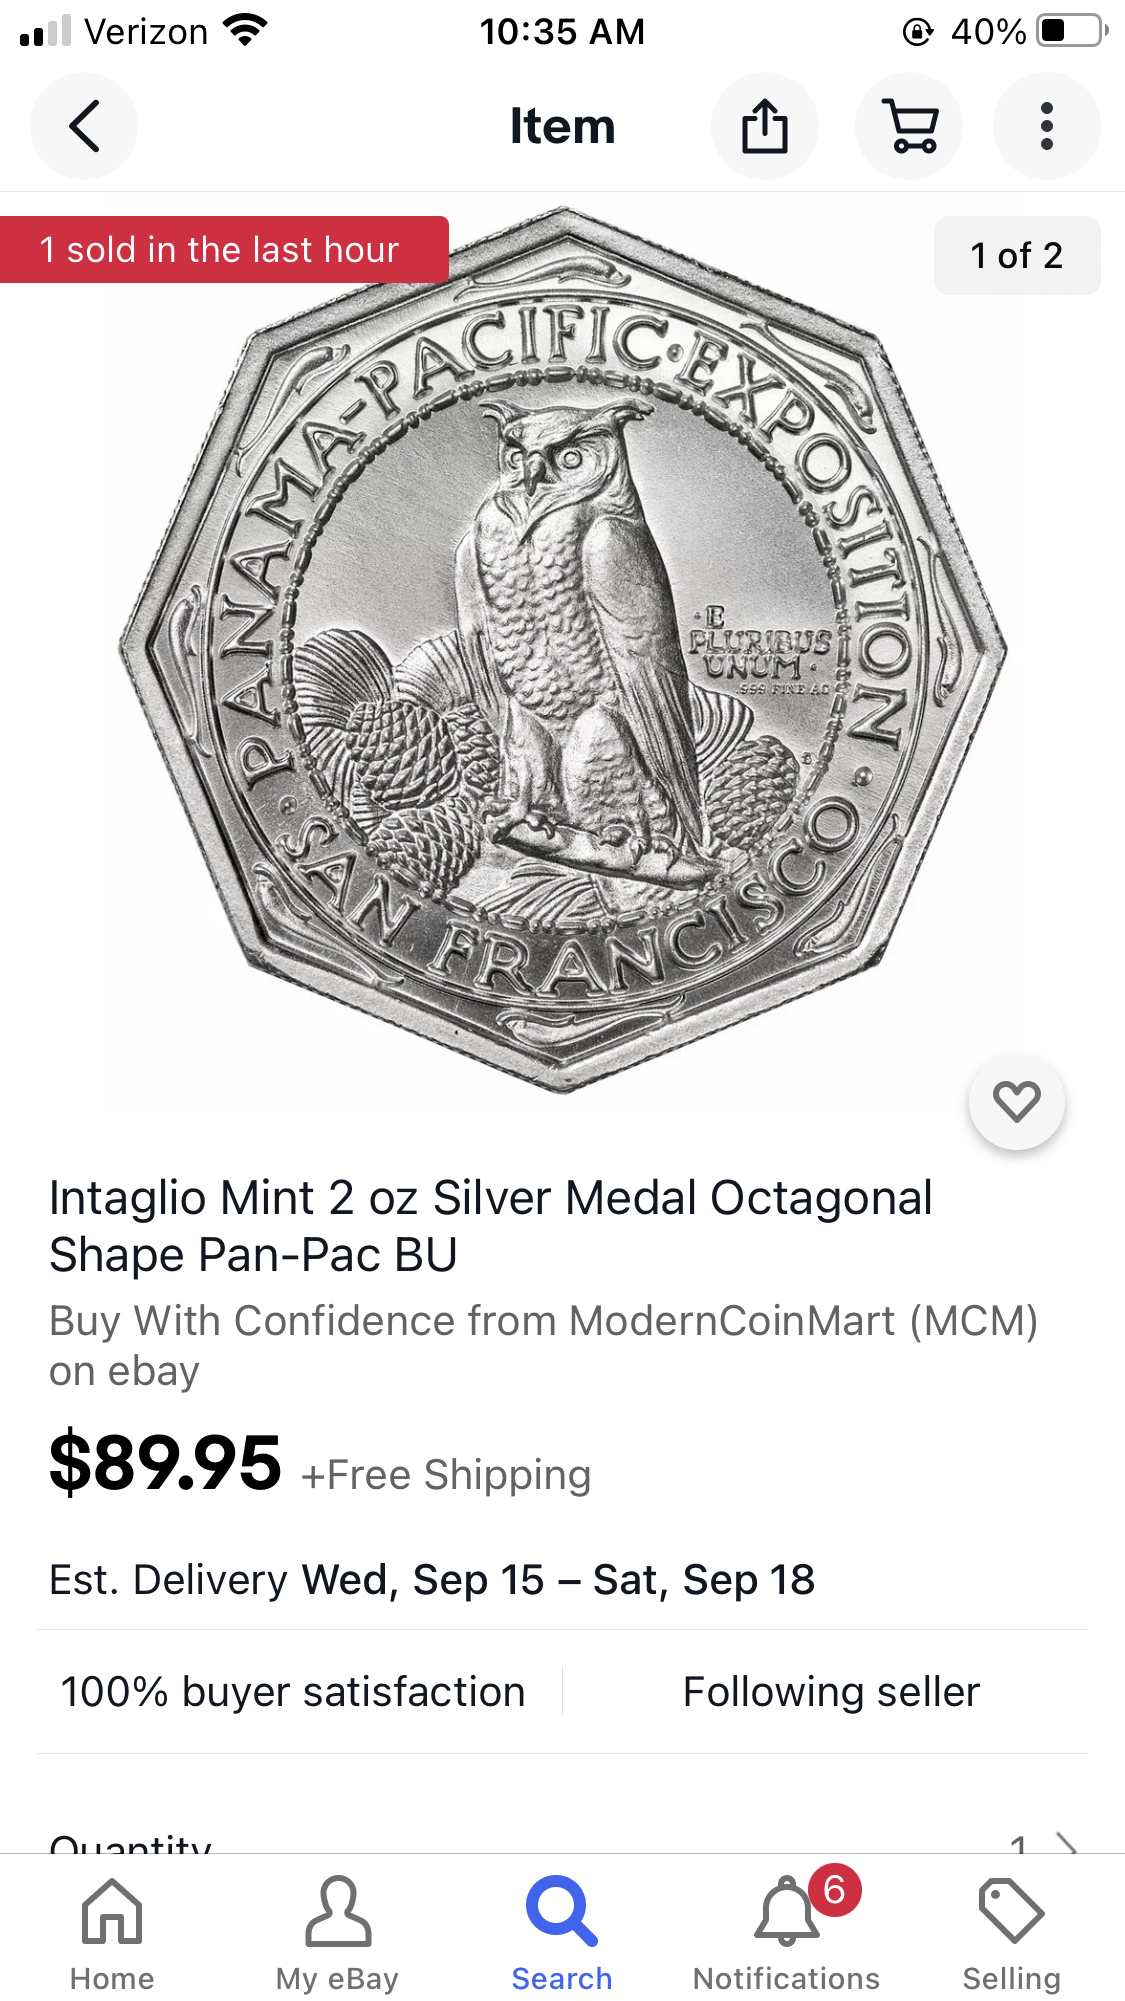Switch to the Selling tab
Image resolution: width=1125 pixels, height=2001 pixels.
(1012, 1935)
